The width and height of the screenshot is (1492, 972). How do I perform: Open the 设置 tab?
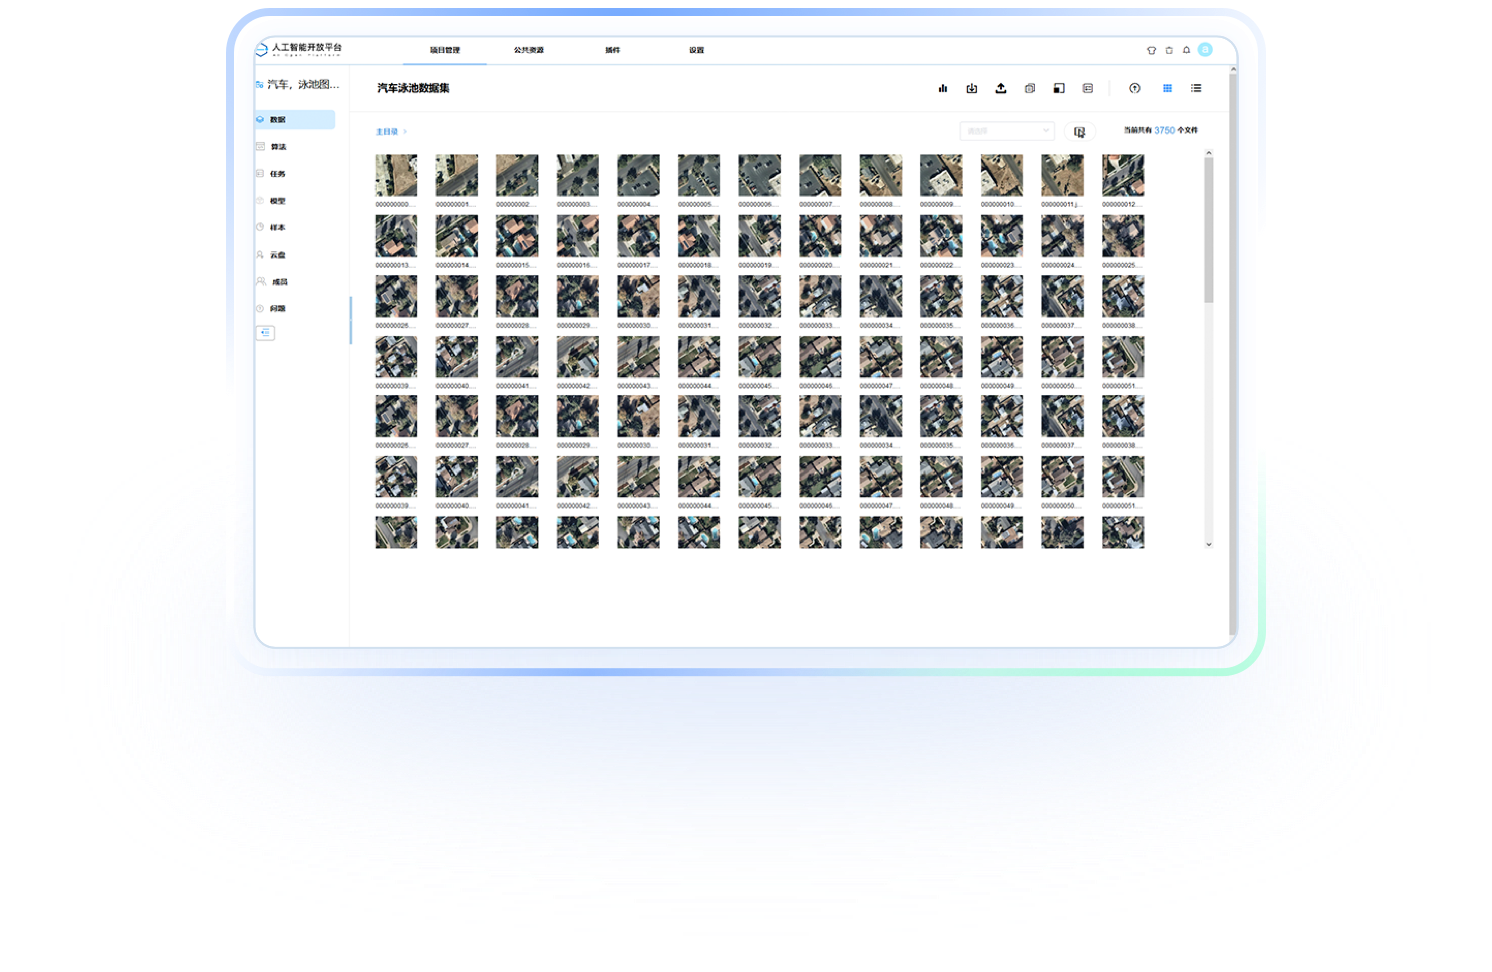tap(696, 50)
